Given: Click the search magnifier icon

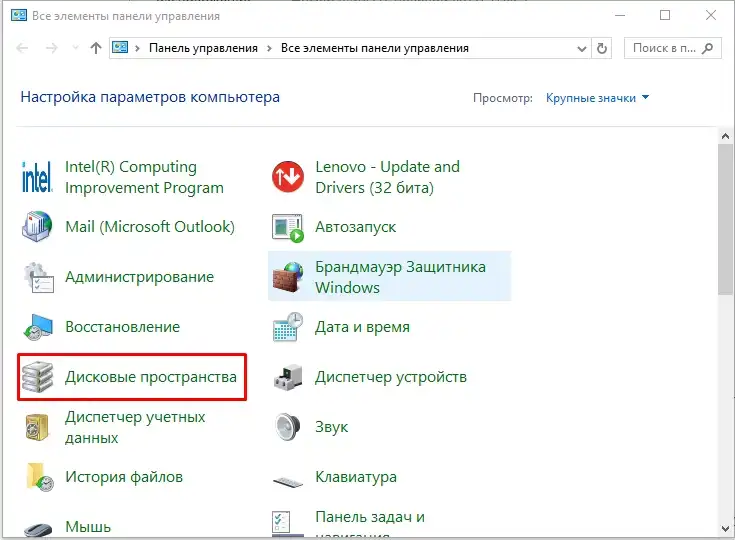Looking at the screenshot, I should 707,48.
